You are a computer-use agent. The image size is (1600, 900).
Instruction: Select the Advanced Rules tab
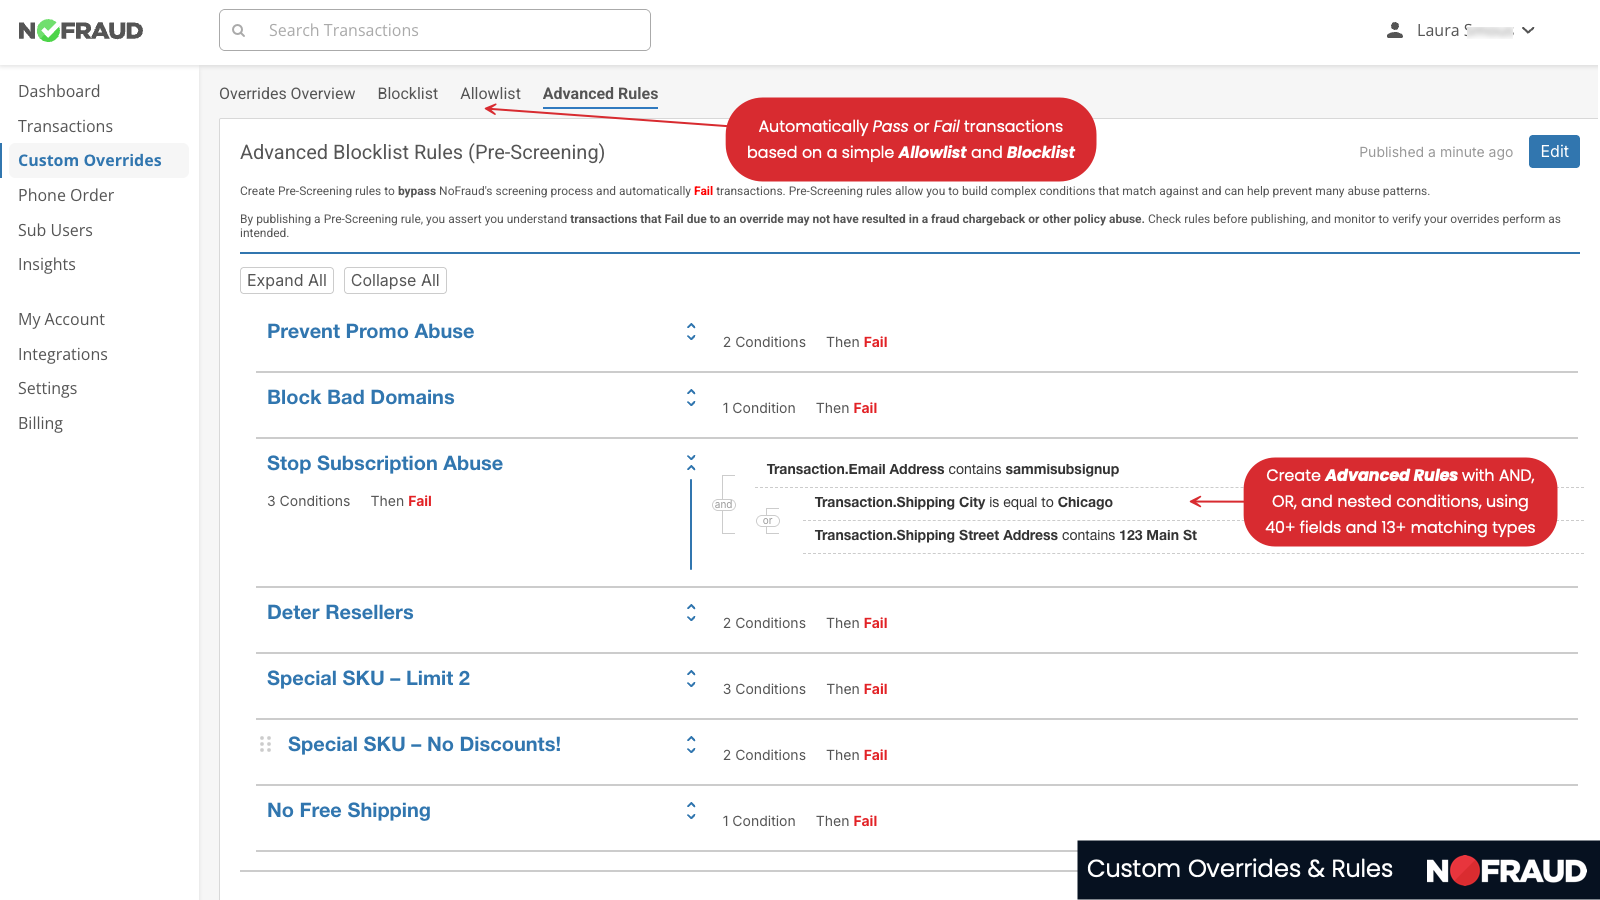pyautogui.click(x=600, y=93)
